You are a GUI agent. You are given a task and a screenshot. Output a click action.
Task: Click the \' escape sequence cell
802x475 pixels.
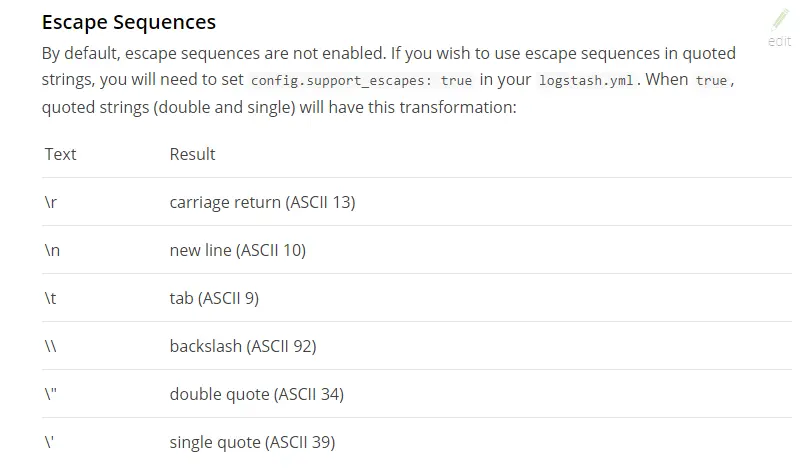[x=49, y=443]
